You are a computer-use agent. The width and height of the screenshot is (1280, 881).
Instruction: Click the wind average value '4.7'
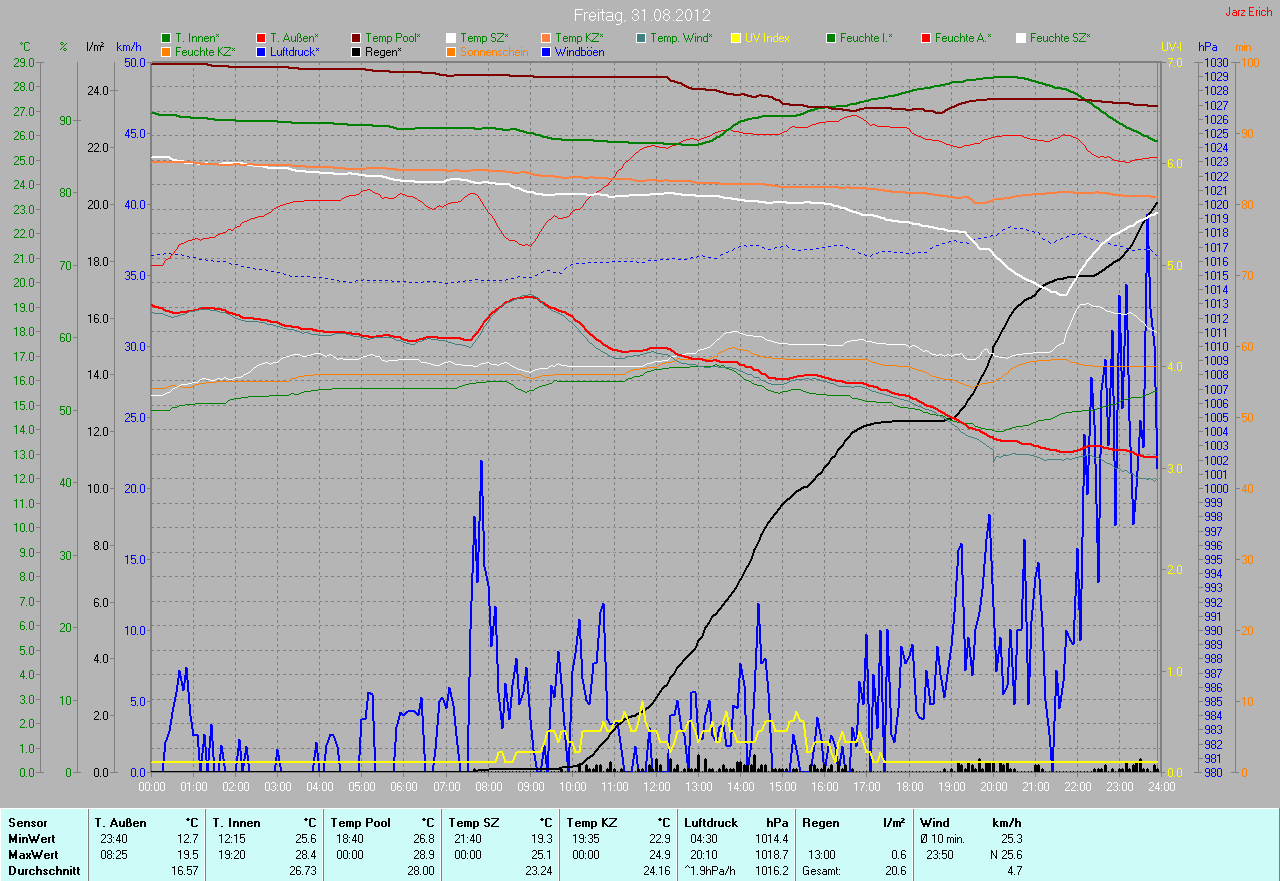1014,871
